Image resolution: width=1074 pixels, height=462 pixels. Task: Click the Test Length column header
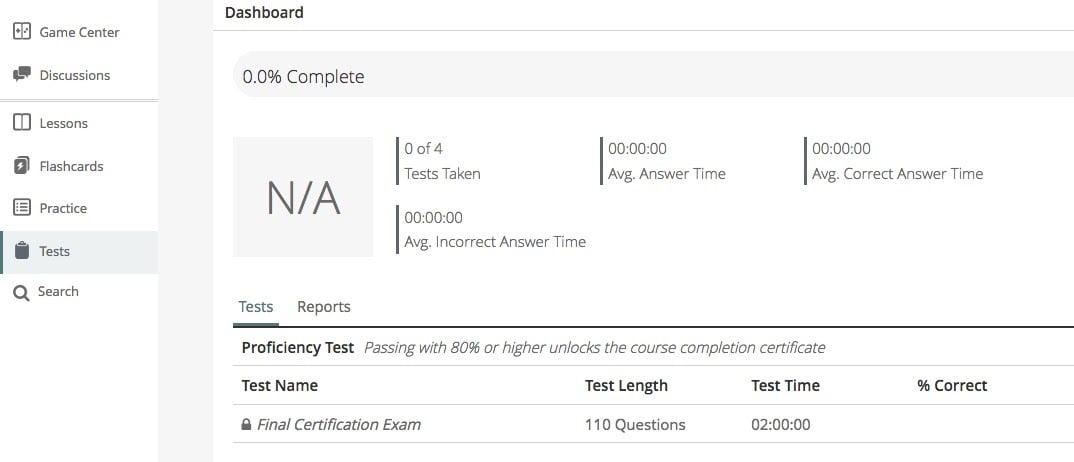pyautogui.click(x=626, y=385)
